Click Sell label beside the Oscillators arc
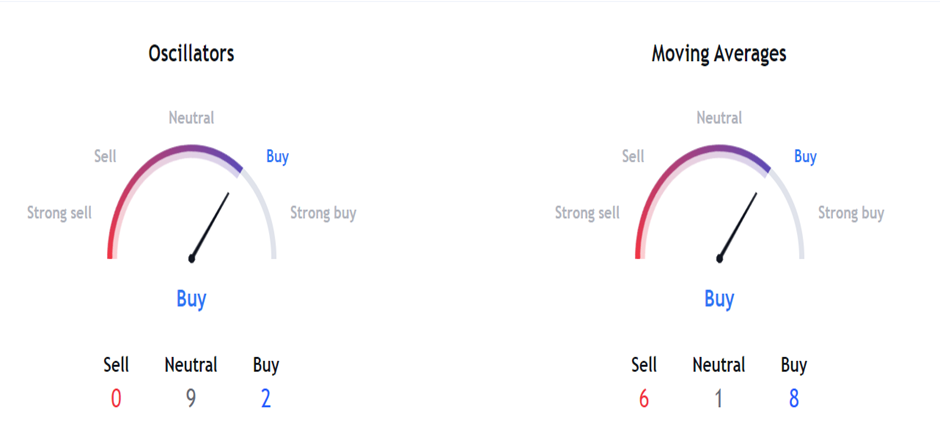 tap(105, 156)
